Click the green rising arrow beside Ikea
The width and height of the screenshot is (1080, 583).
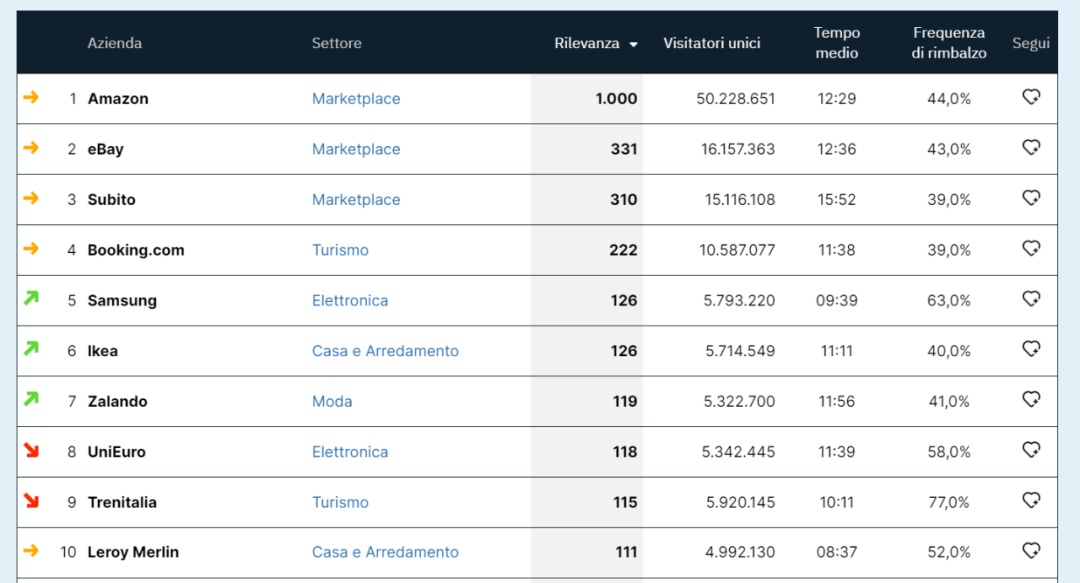click(x=31, y=349)
